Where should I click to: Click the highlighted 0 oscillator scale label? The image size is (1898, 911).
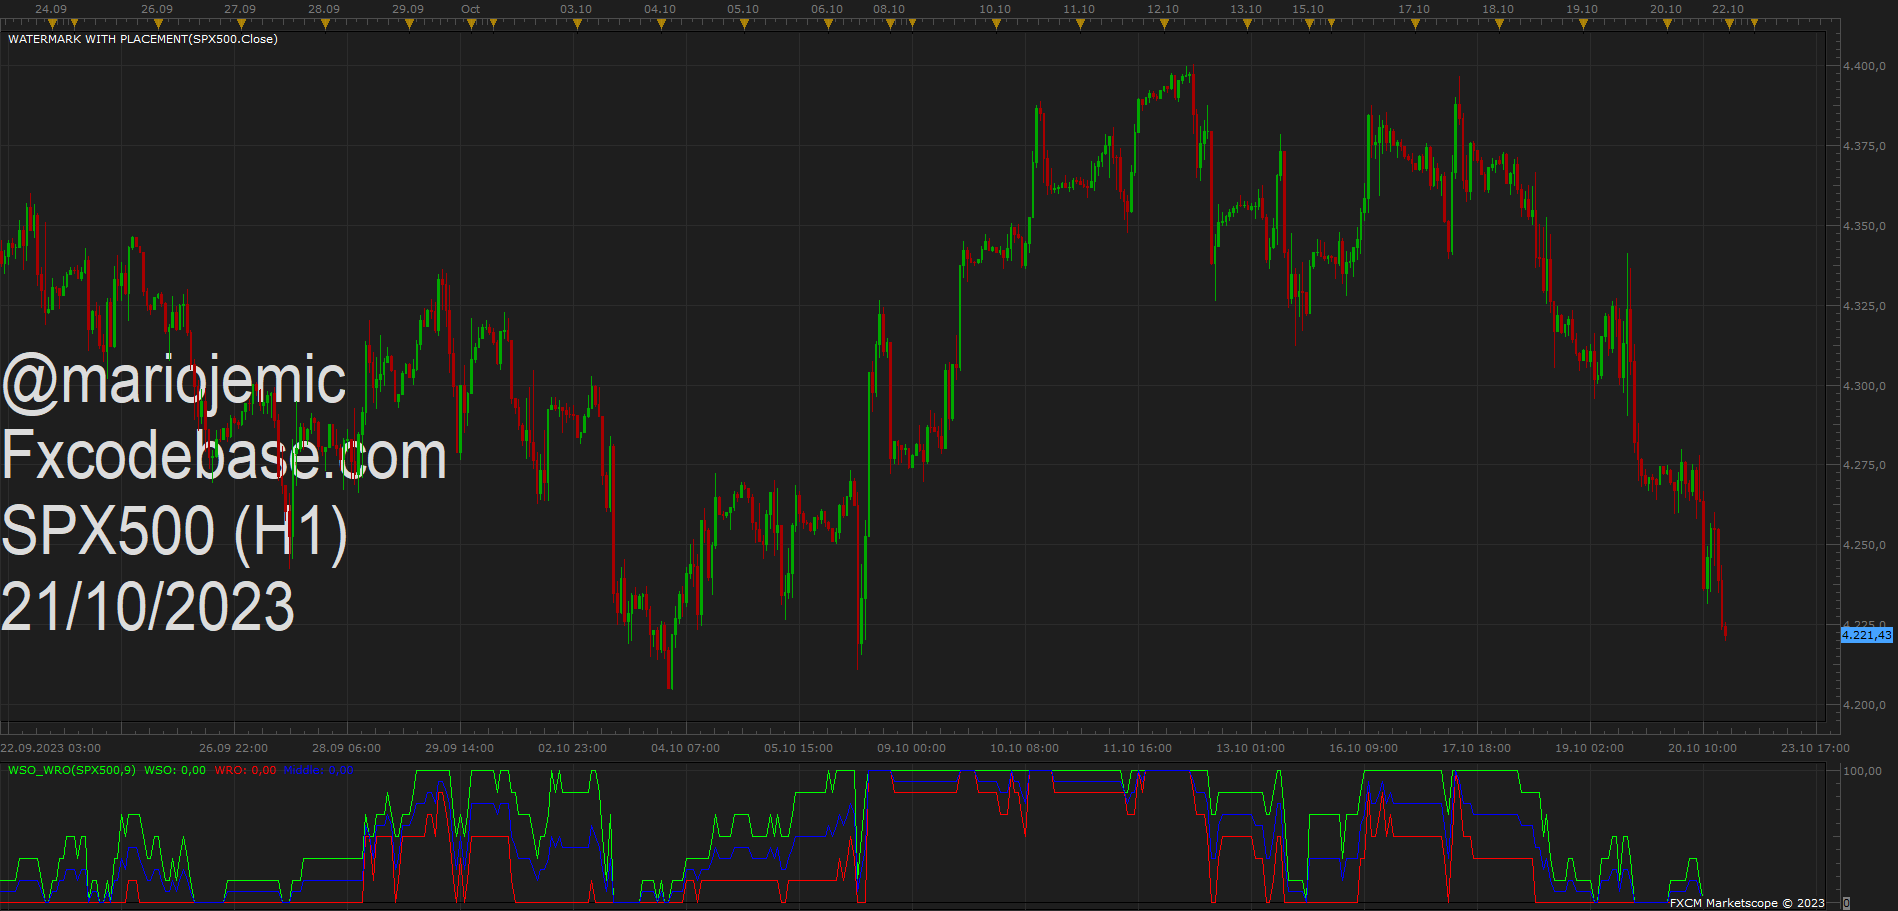click(x=1846, y=903)
